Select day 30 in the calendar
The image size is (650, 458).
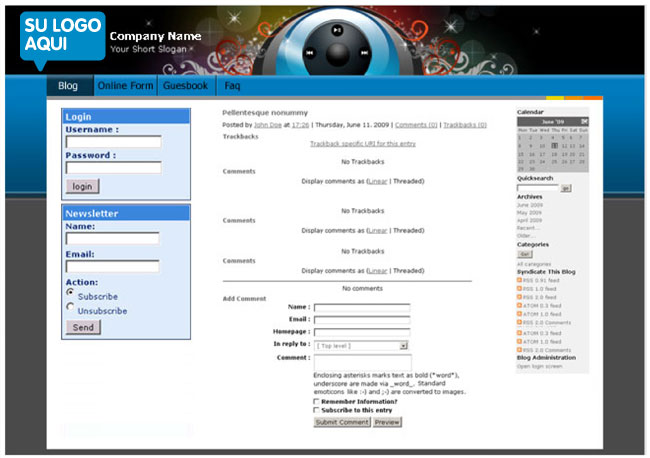coord(531,169)
